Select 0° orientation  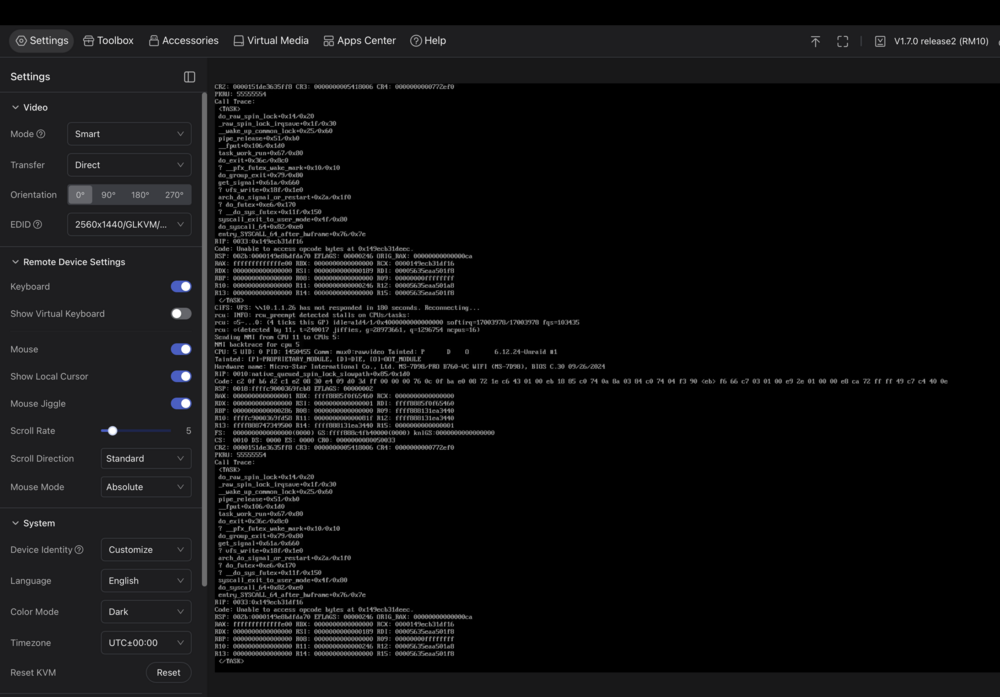(x=80, y=194)
